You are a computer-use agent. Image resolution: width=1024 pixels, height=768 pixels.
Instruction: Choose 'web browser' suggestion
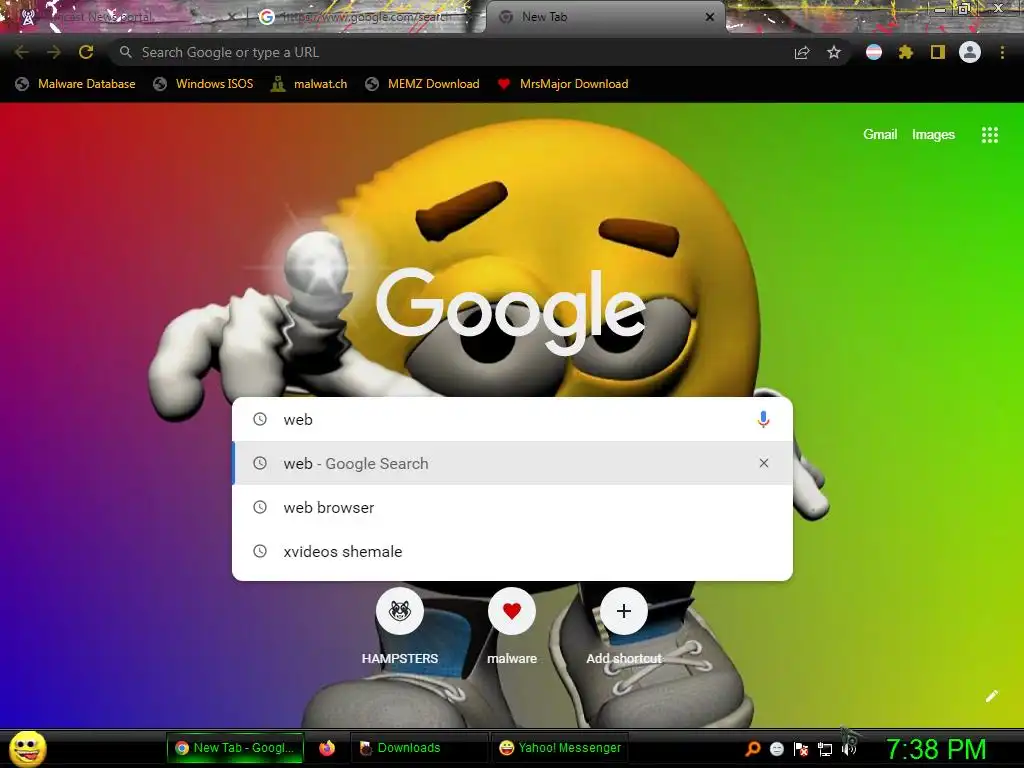click(513, 507)
